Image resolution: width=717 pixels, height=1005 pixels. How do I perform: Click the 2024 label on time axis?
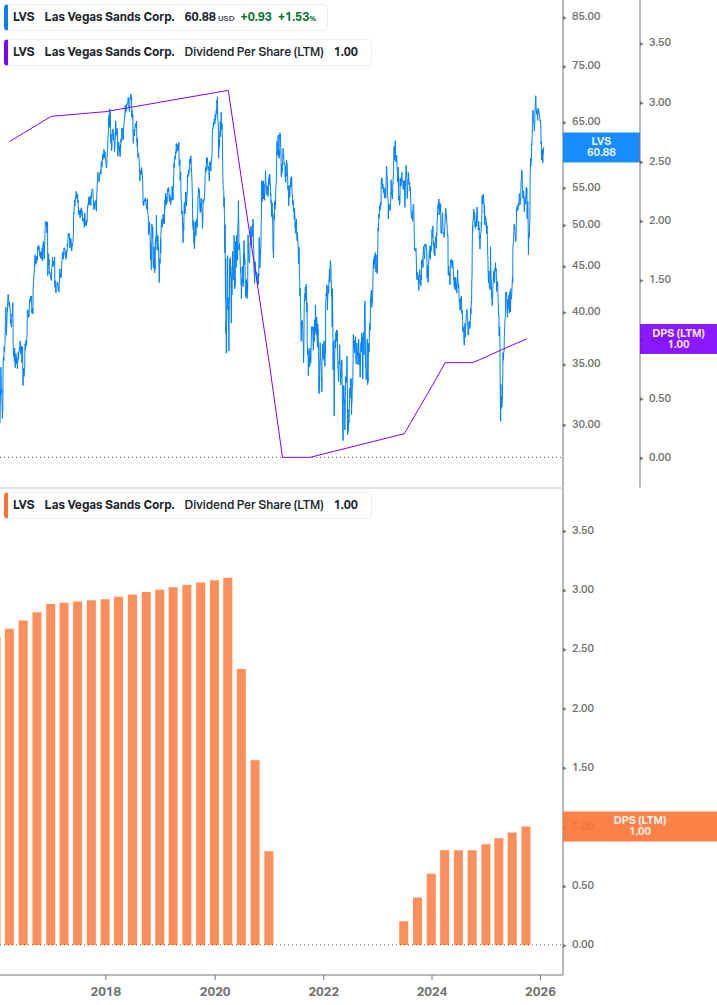pyautogui.click(x=432, y=992)
